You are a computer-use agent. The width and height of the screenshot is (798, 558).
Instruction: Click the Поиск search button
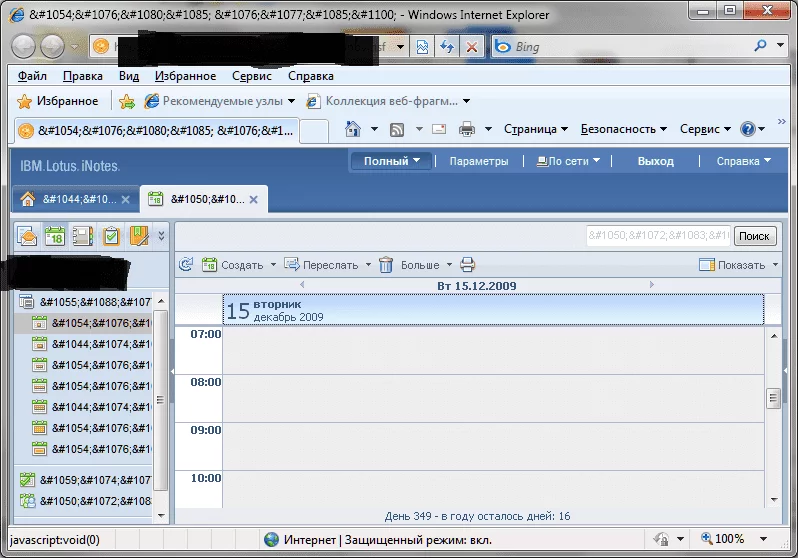pos(755,236)
